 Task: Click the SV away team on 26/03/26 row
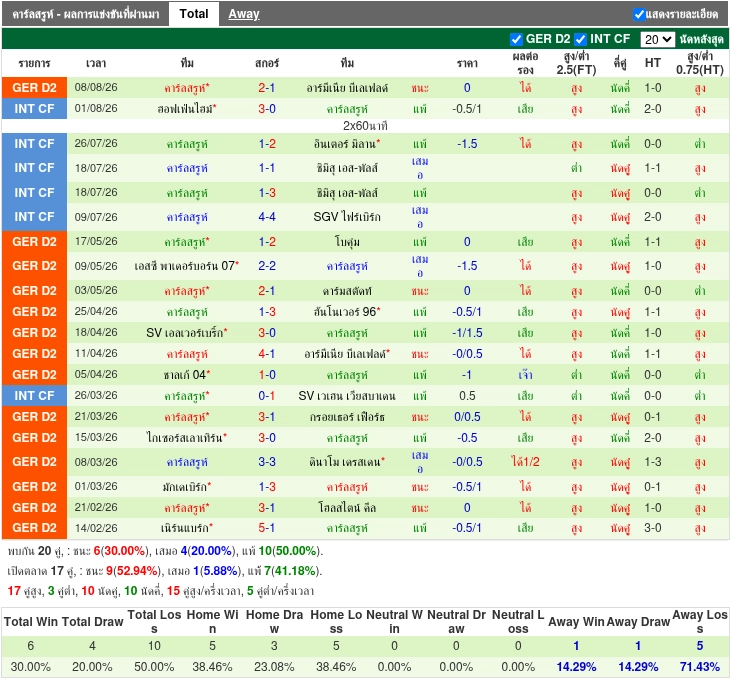pyautogui.click(x=347, y=395)
